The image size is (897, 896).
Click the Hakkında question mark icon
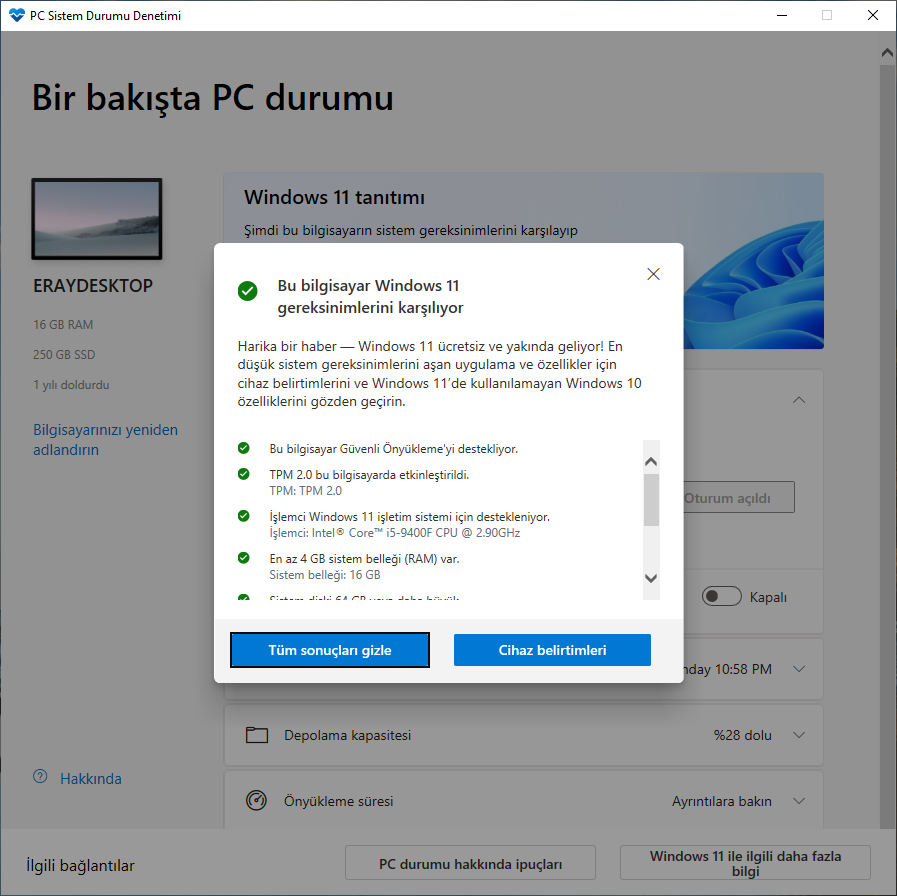(40, 776)
